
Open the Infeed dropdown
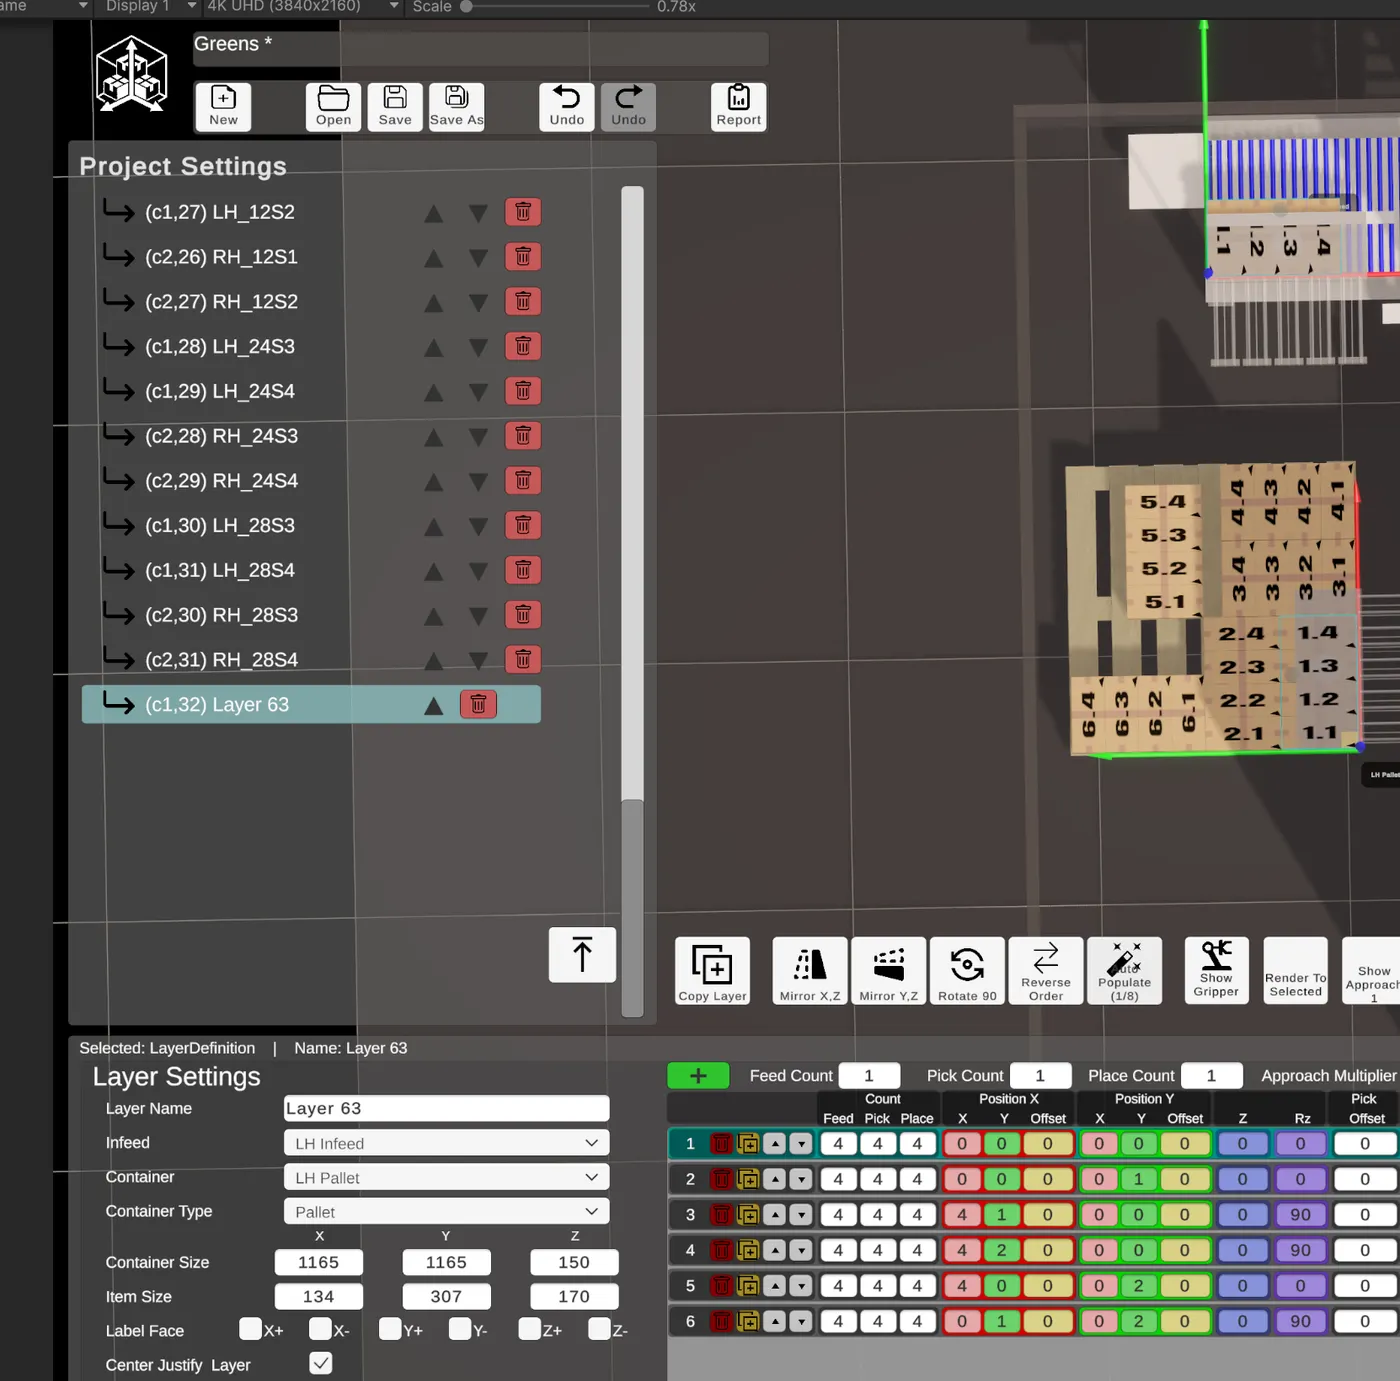(446, 1143)
